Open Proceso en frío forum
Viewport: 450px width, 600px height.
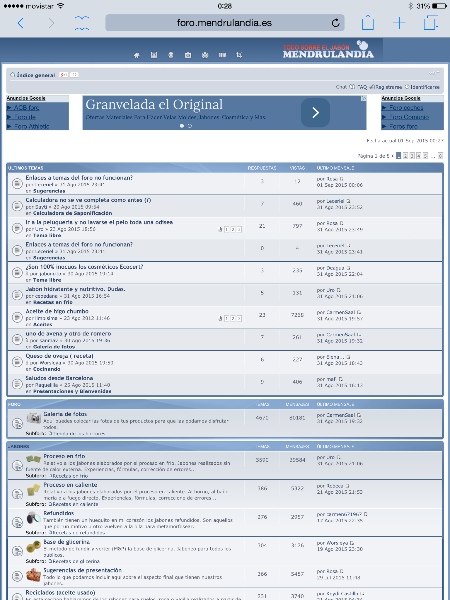coord(64,456)
